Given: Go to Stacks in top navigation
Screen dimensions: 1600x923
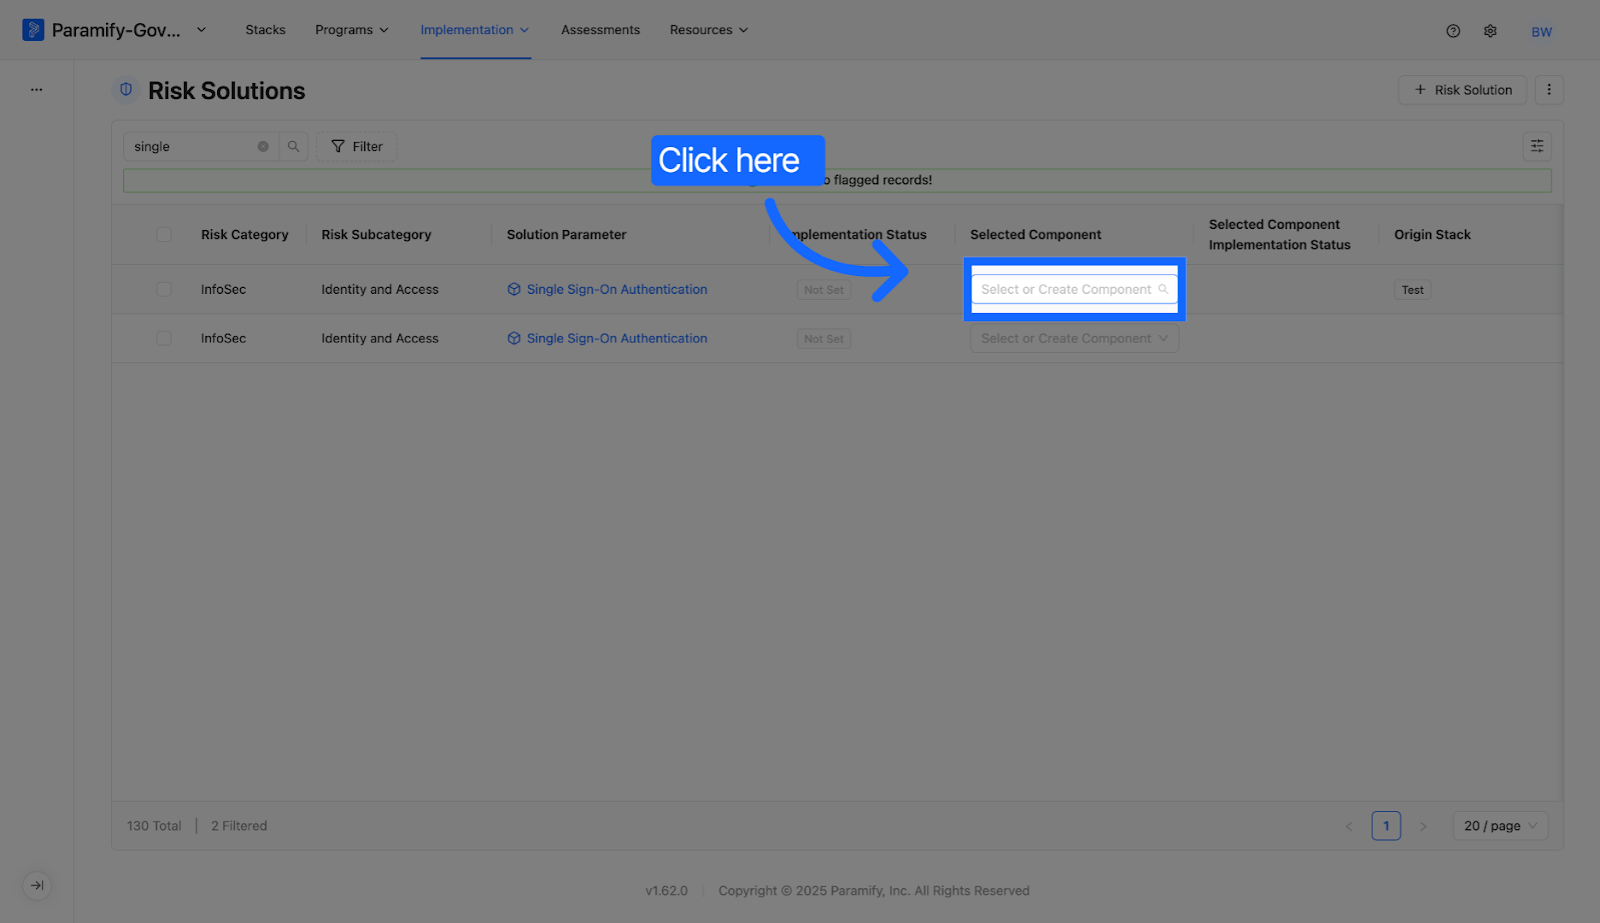Looking at the screenshot, I should click(265, 30).
